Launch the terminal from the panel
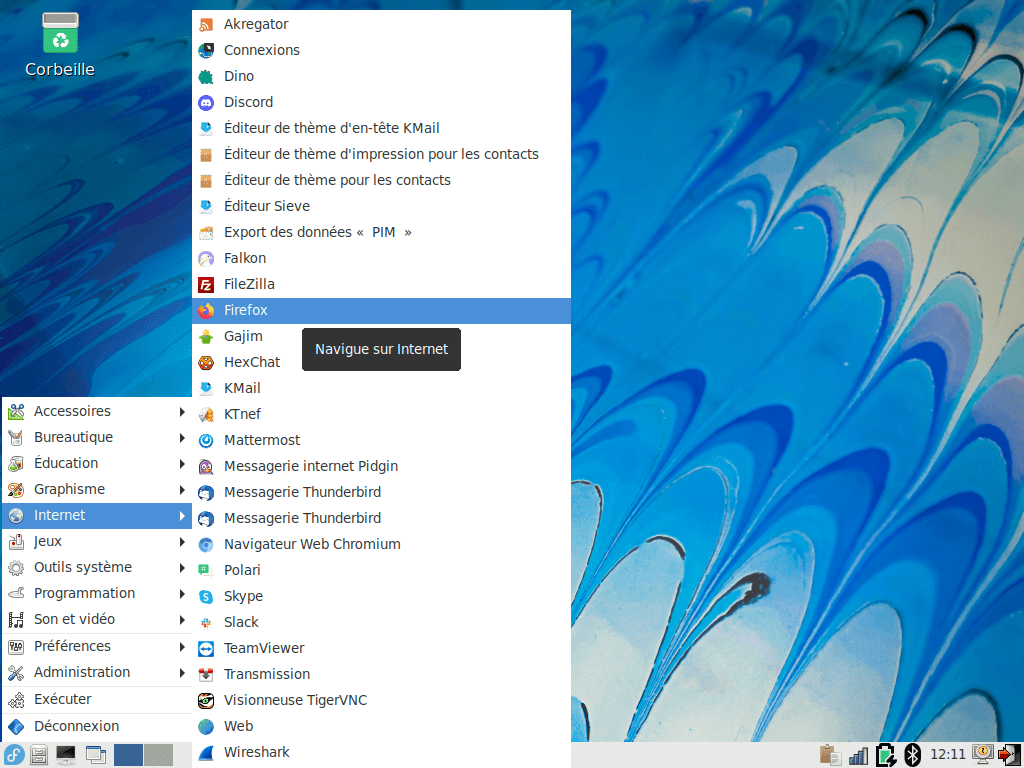The width and height of the screenshot is (1024, 768). pyautogui.click(x=66, y=755)
